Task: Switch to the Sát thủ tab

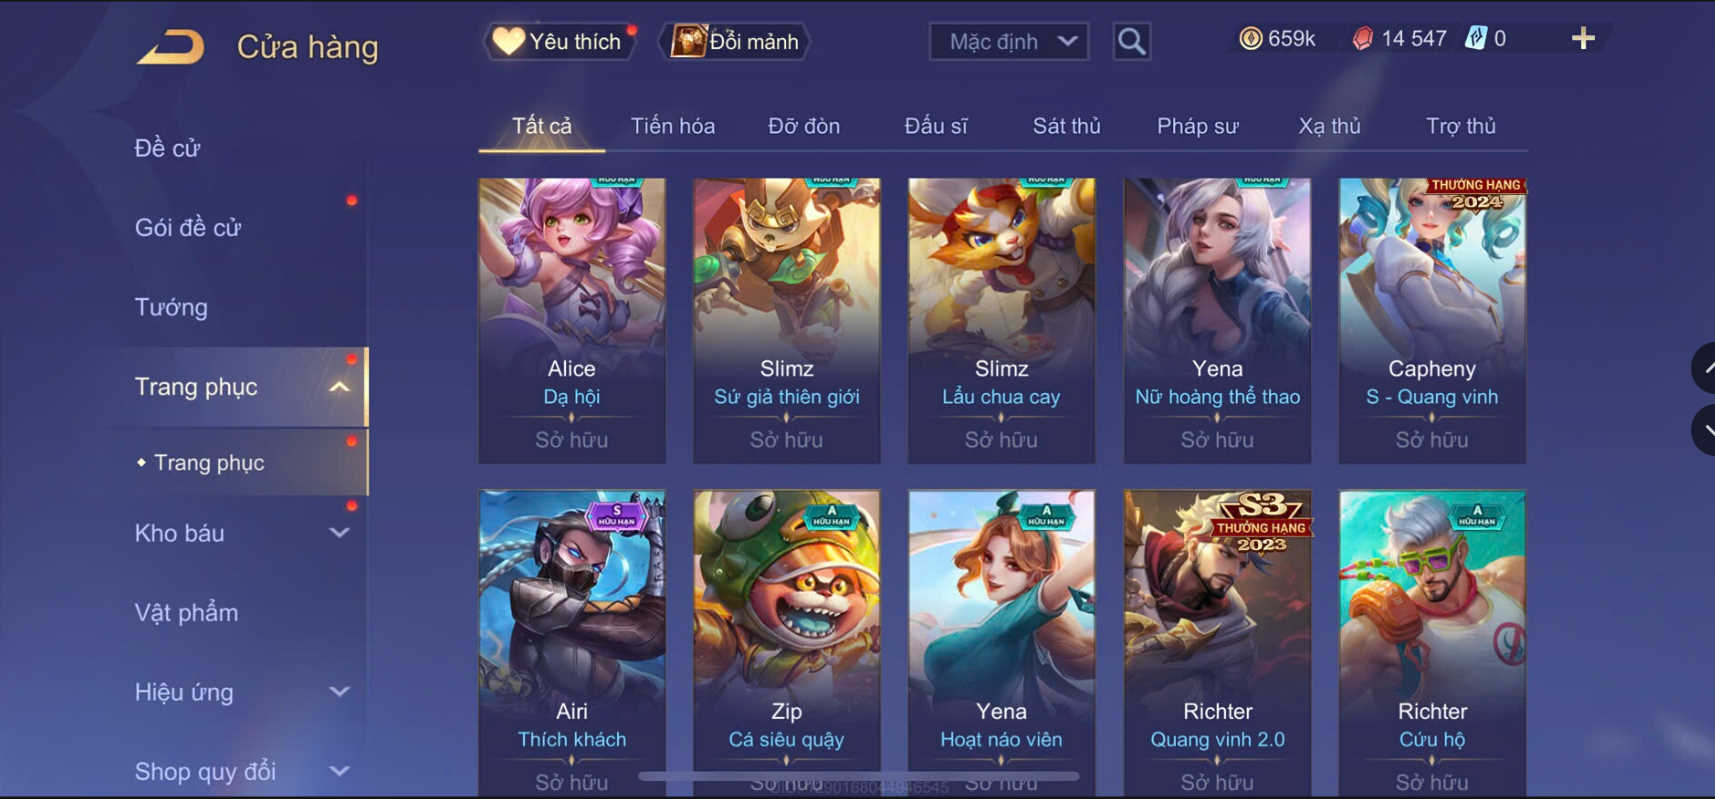Action: point(1066,126)
